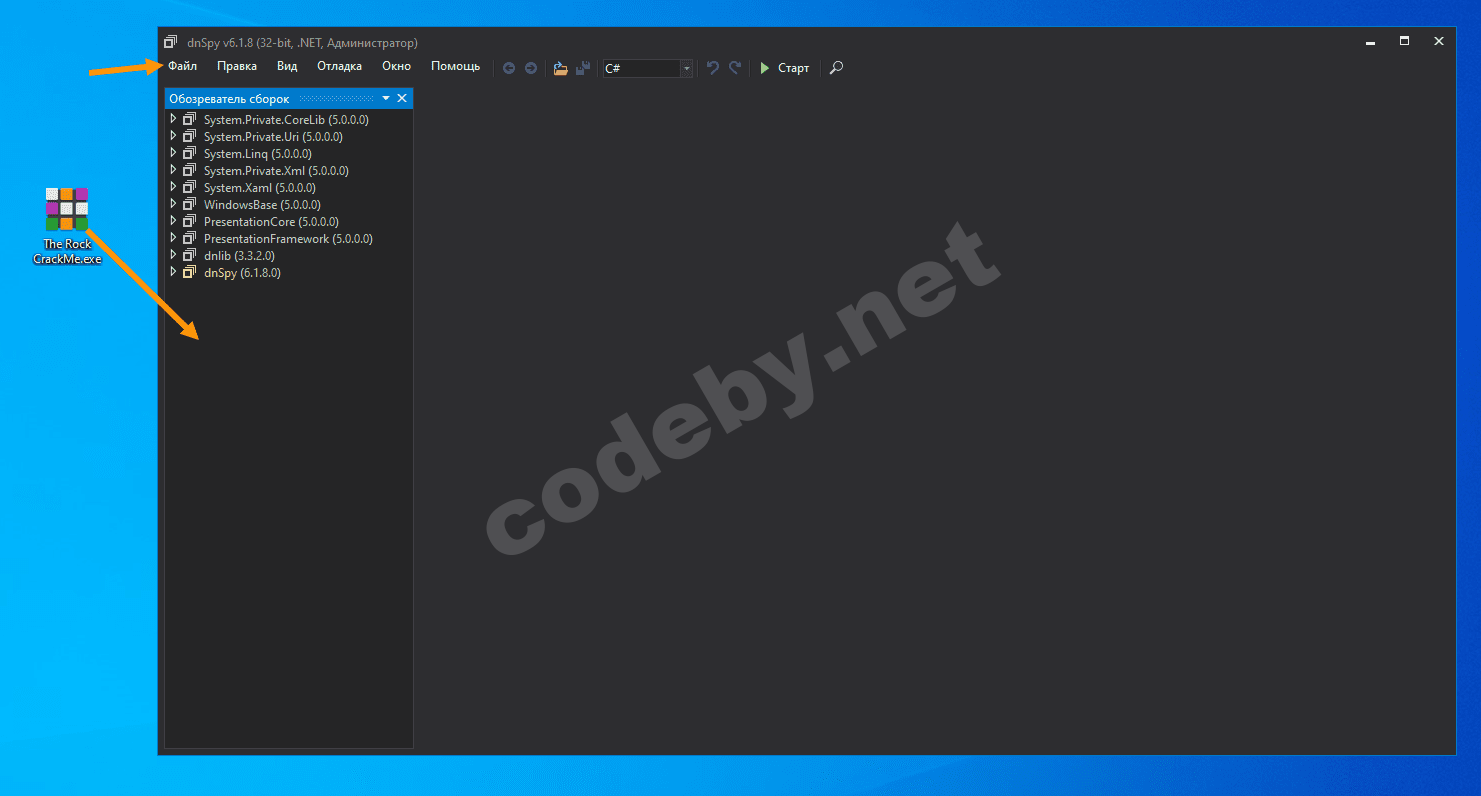Click the navigate forward arrow icon
Screen dimensions: 1481x796
click(531, 68)
